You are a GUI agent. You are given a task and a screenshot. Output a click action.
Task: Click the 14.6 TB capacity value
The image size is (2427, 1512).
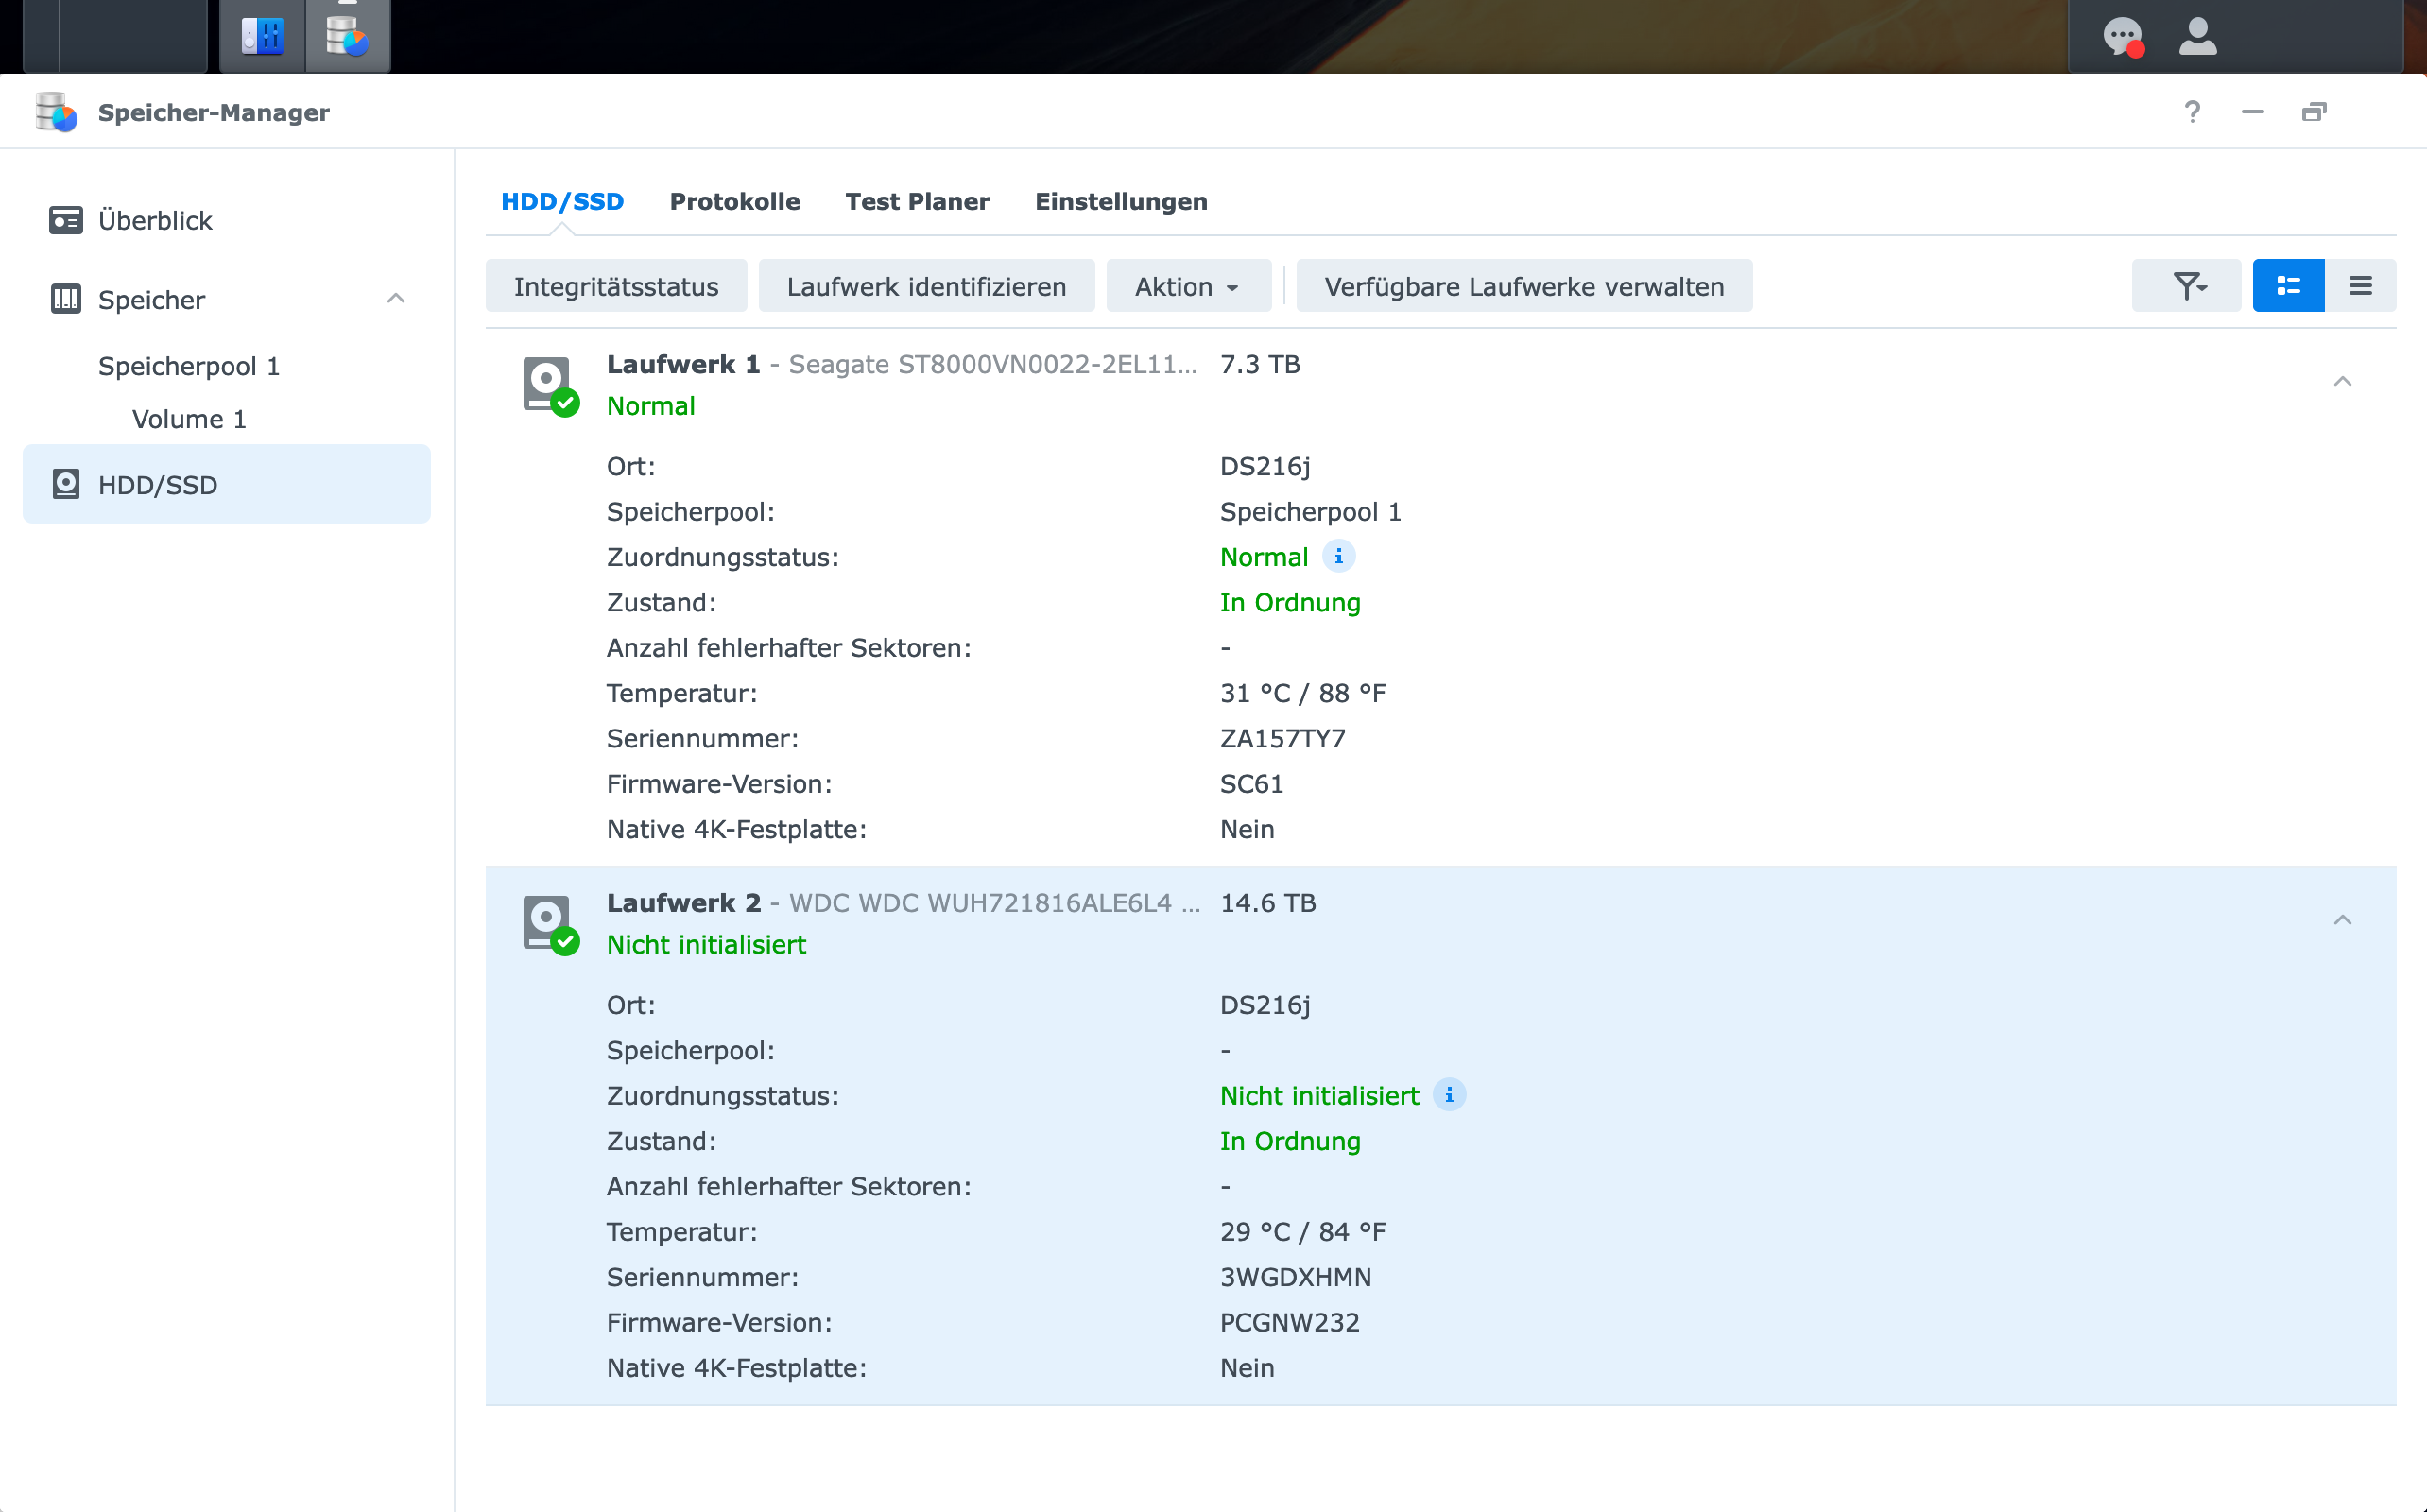click(1268, 903)
